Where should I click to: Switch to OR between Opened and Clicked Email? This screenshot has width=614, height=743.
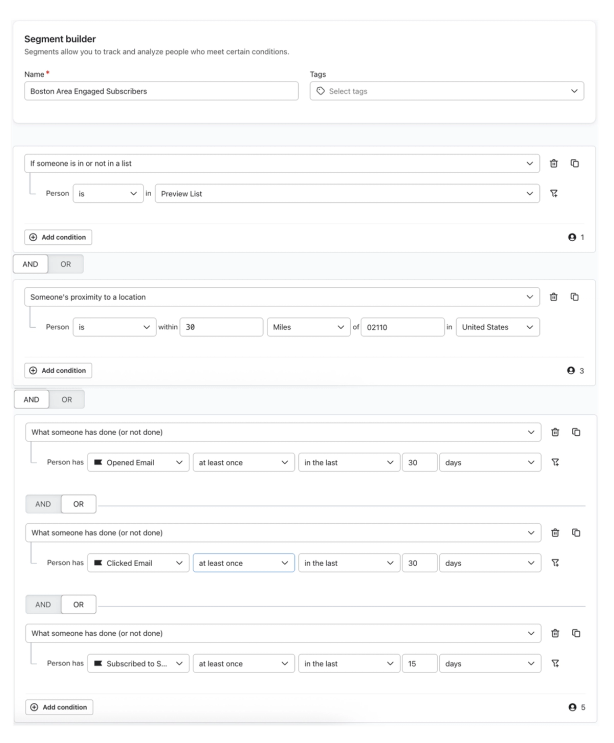pyautogui.click(x=79, y=504)
